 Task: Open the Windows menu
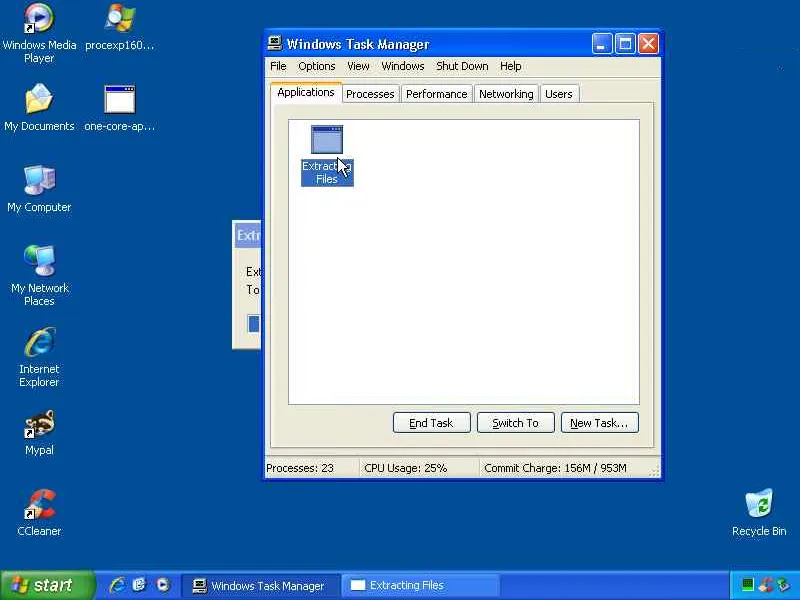tap(403, 66)
